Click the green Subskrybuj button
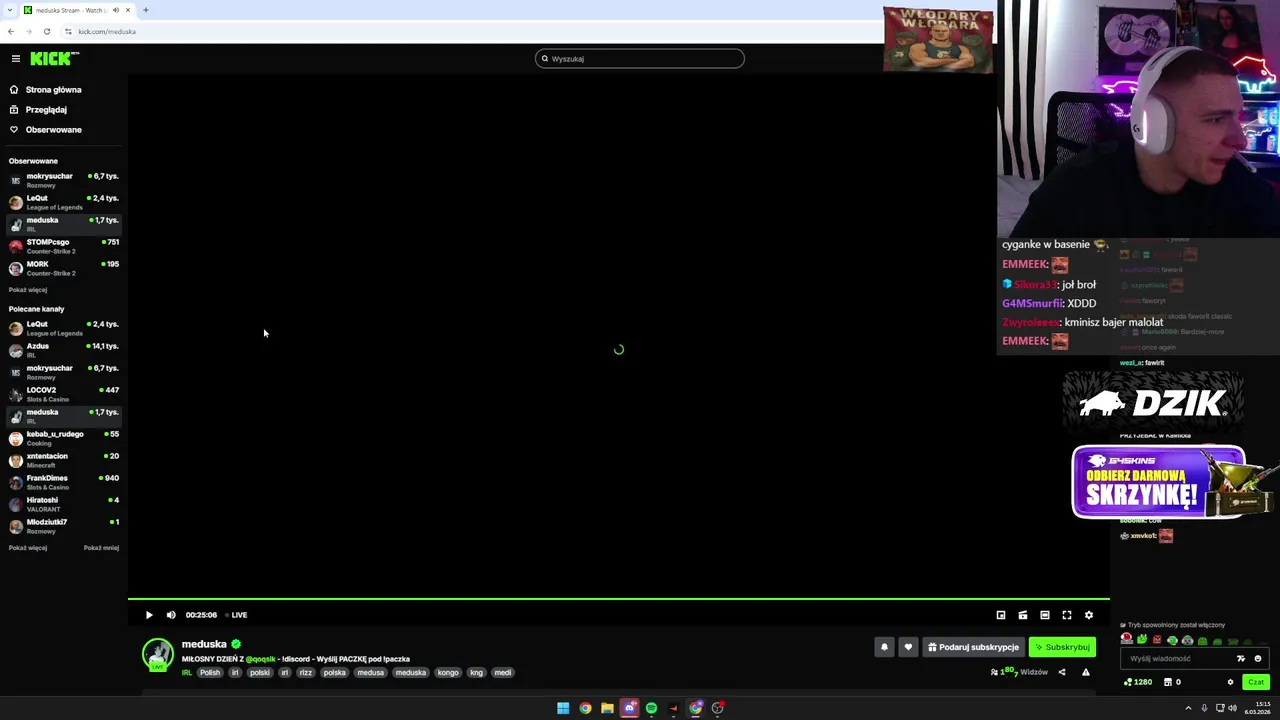The width and height of the screenshot is (1280, 720). pos(1062,647)
